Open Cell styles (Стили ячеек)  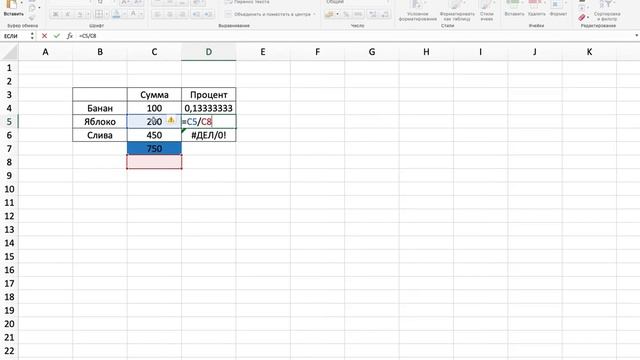coord(487,11)
